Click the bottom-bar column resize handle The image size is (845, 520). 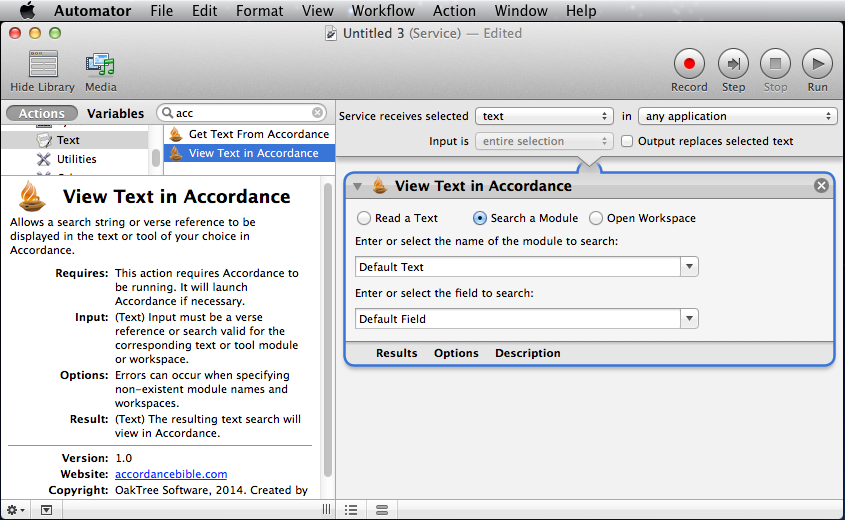click(x=326, y=510)
